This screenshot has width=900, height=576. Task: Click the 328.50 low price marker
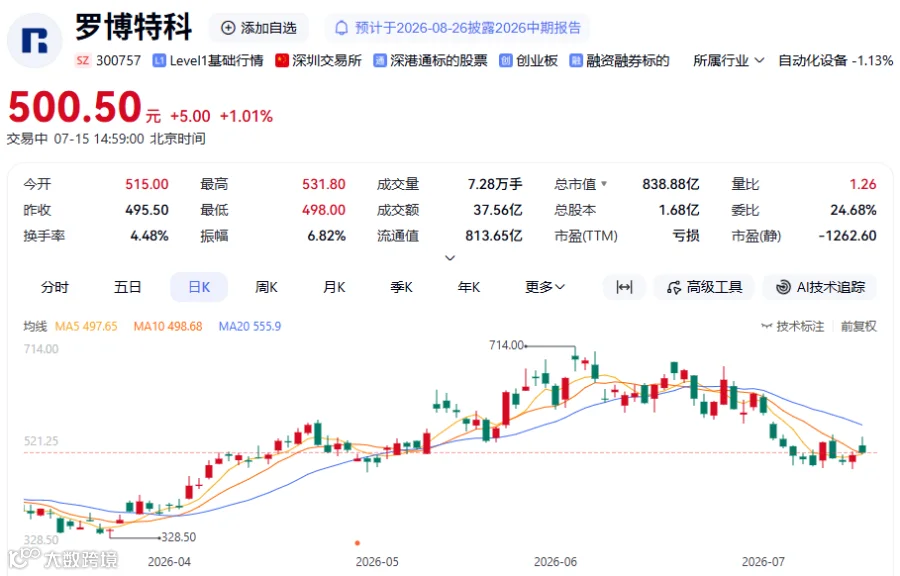click(179, 537)
